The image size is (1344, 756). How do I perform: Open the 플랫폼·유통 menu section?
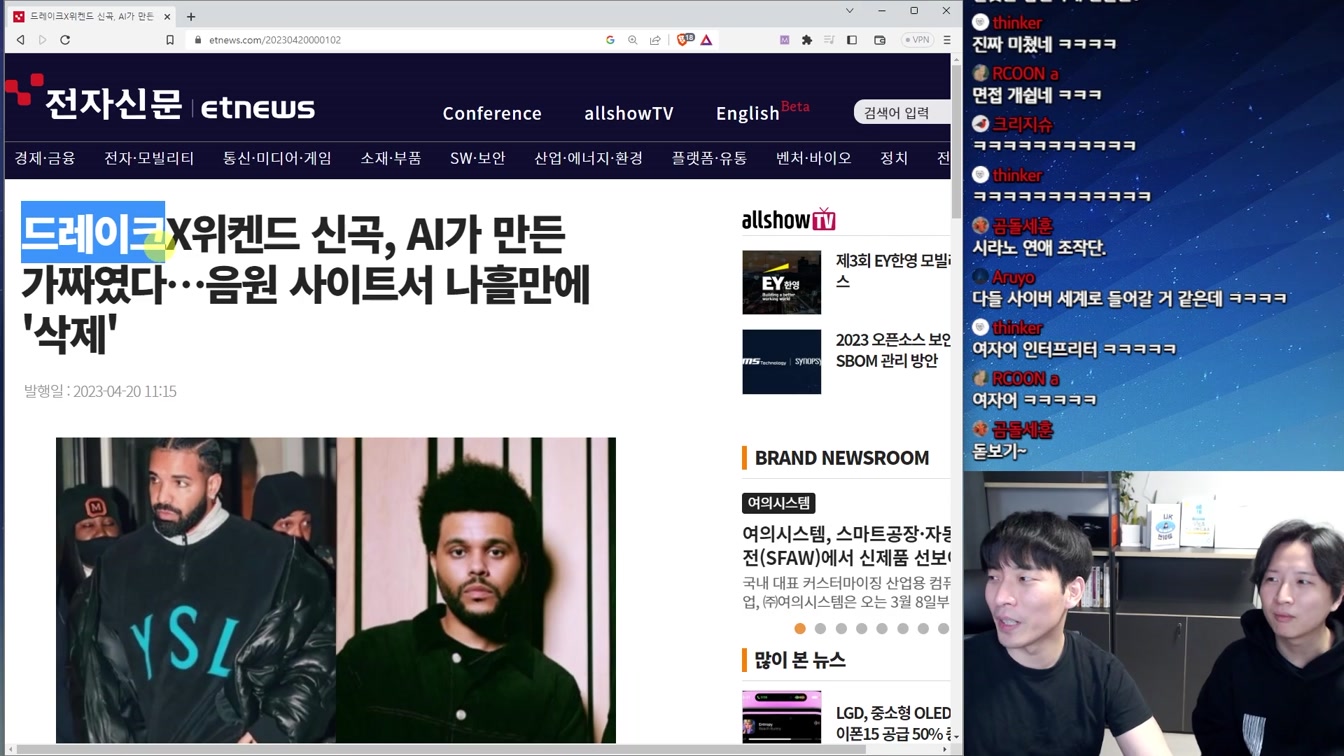pyautogui.click(x=709, y=158)
